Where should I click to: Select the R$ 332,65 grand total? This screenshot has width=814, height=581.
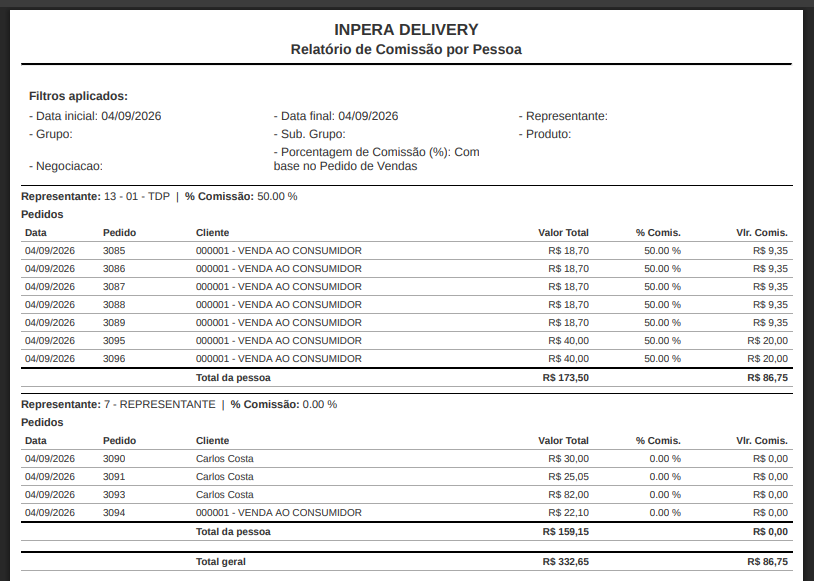pyautogui.click(x=565, y=562)
